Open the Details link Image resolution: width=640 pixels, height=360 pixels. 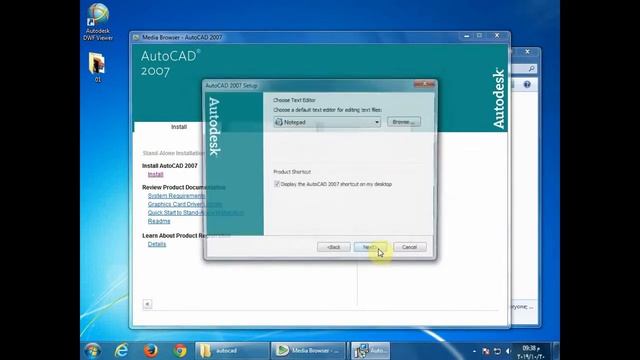[157, 244]
